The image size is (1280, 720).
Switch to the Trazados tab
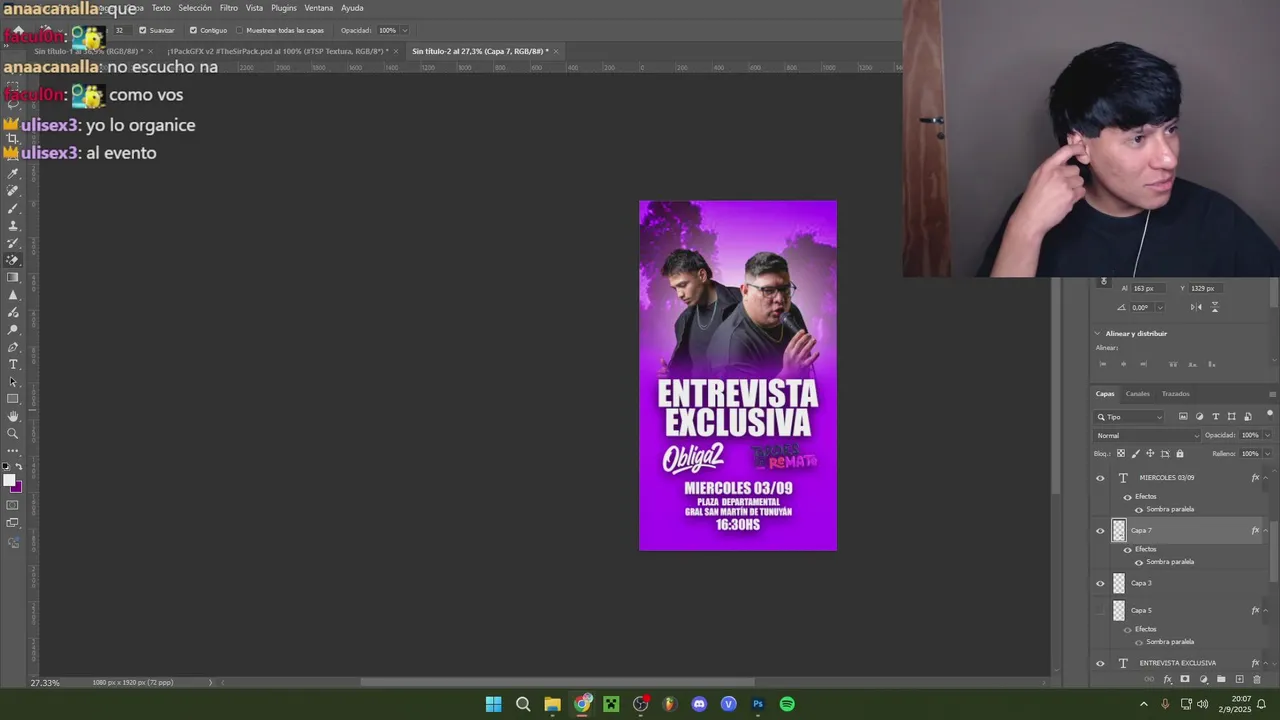click(1176, 393)
